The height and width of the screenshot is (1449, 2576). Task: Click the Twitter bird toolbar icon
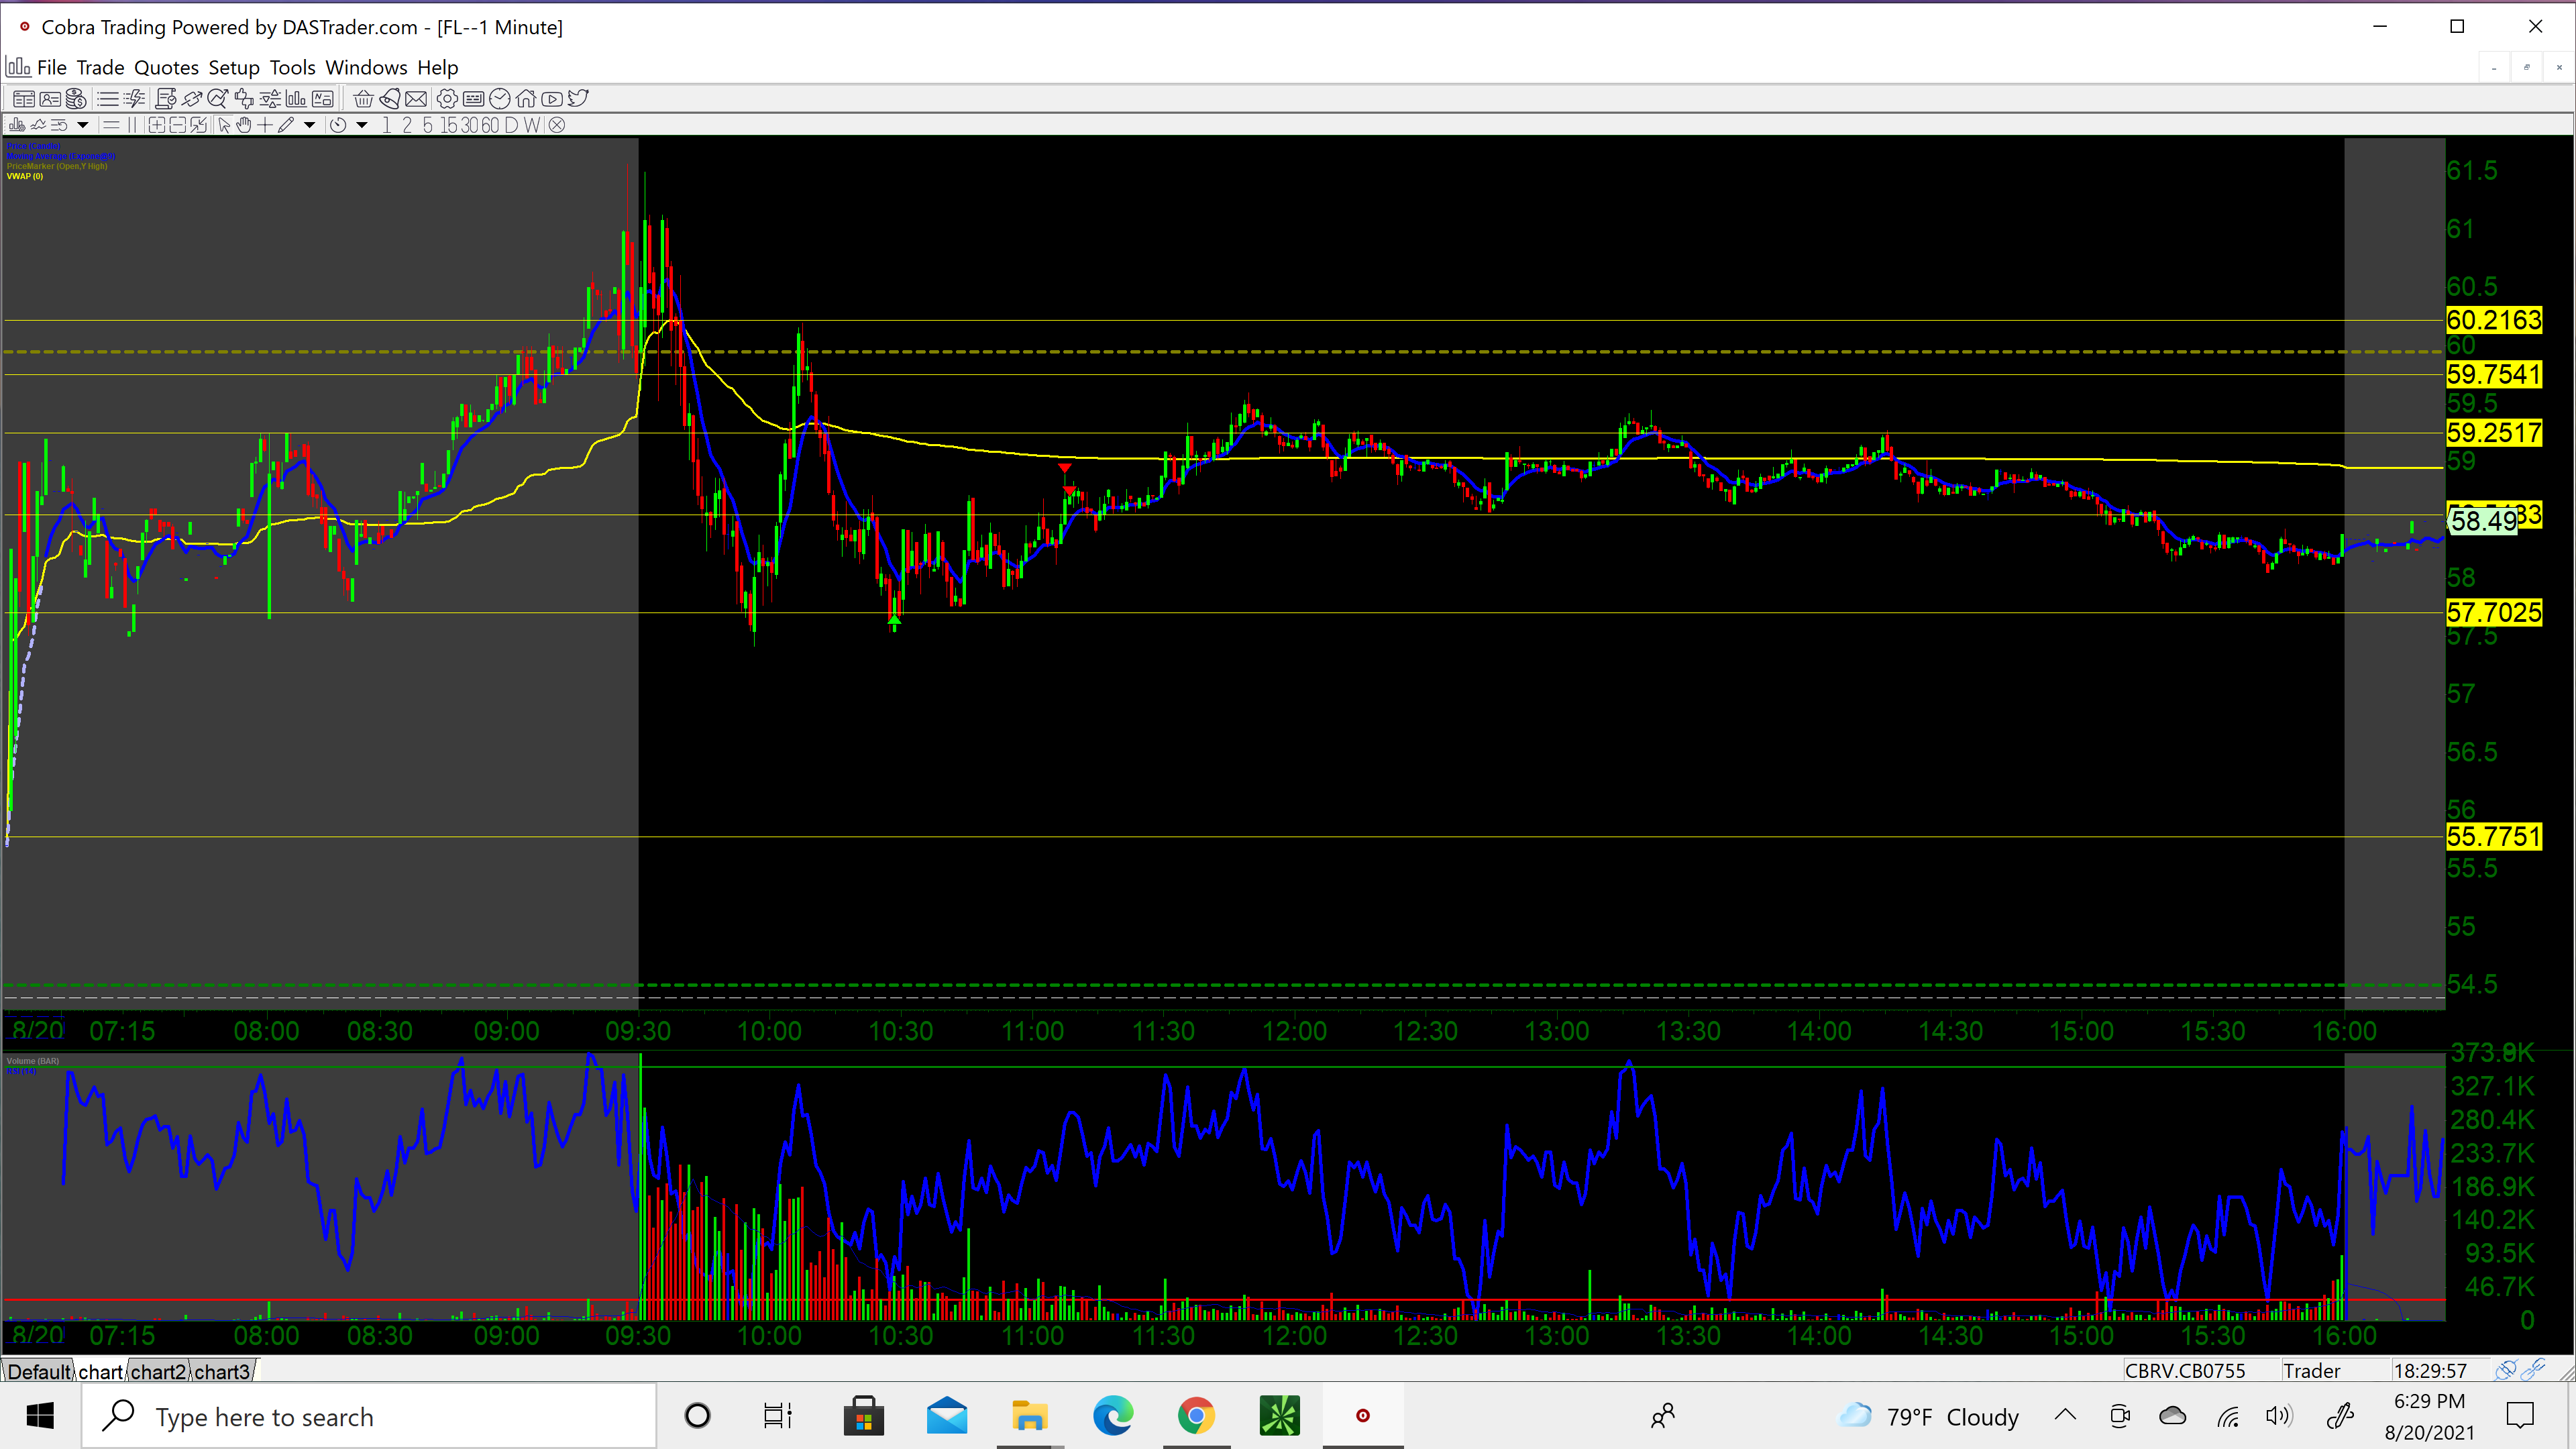coord(578,99)
